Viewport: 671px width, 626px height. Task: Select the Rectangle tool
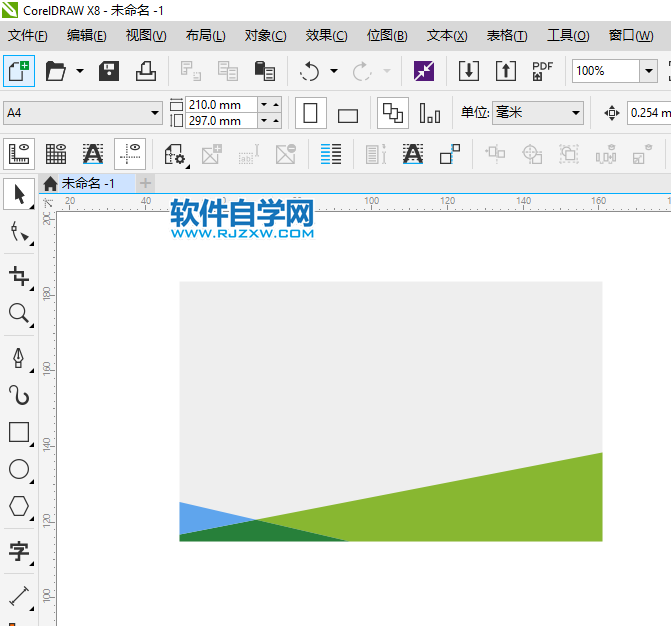(19, 432)
